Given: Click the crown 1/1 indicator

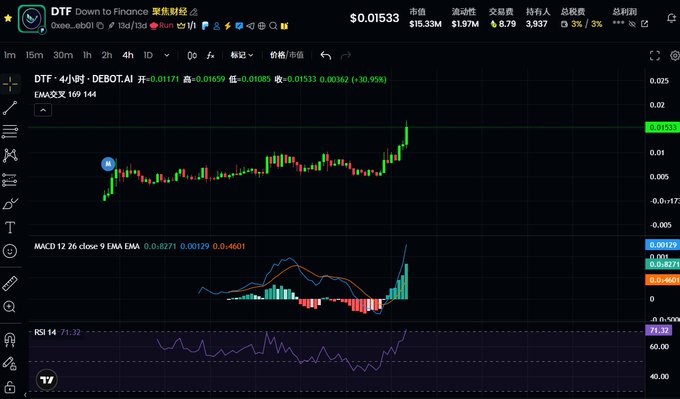Looking at the screenshot, I should (186, 26).
